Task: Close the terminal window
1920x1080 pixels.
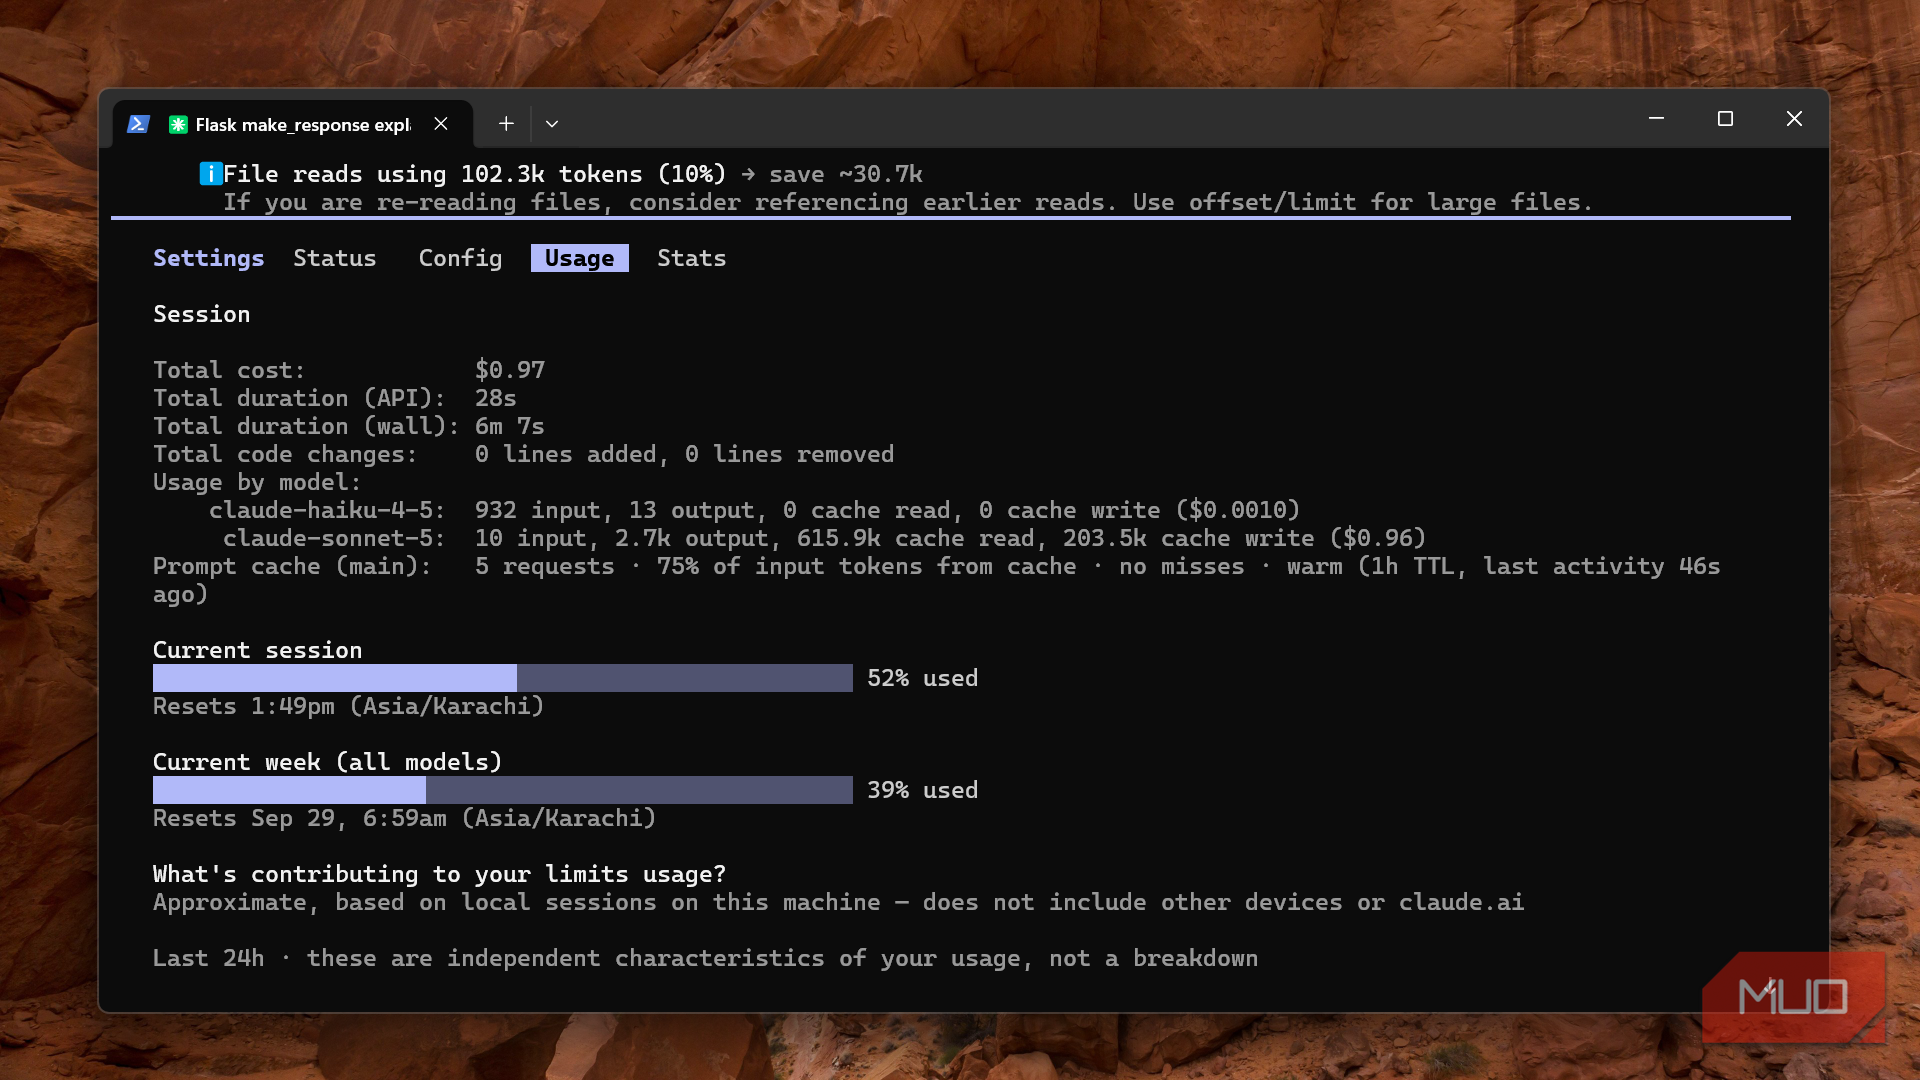Action: 1794,119
